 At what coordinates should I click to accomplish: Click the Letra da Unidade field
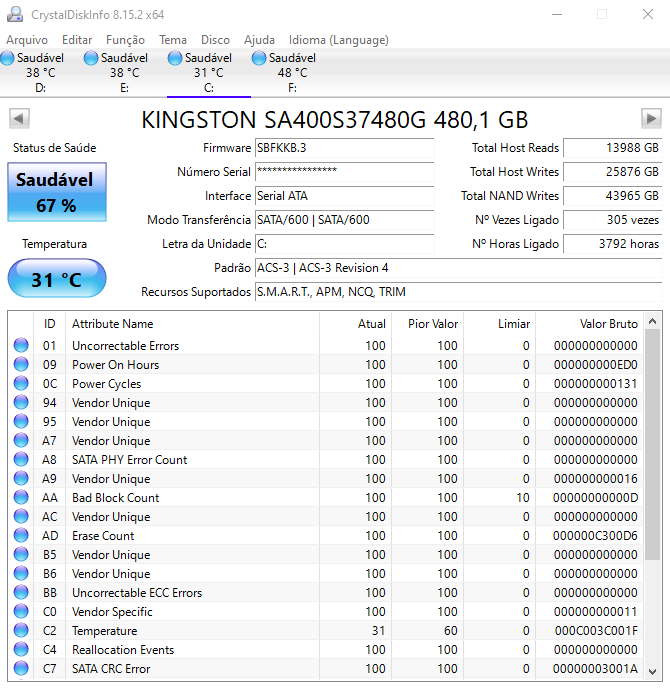tap(344, 244)
